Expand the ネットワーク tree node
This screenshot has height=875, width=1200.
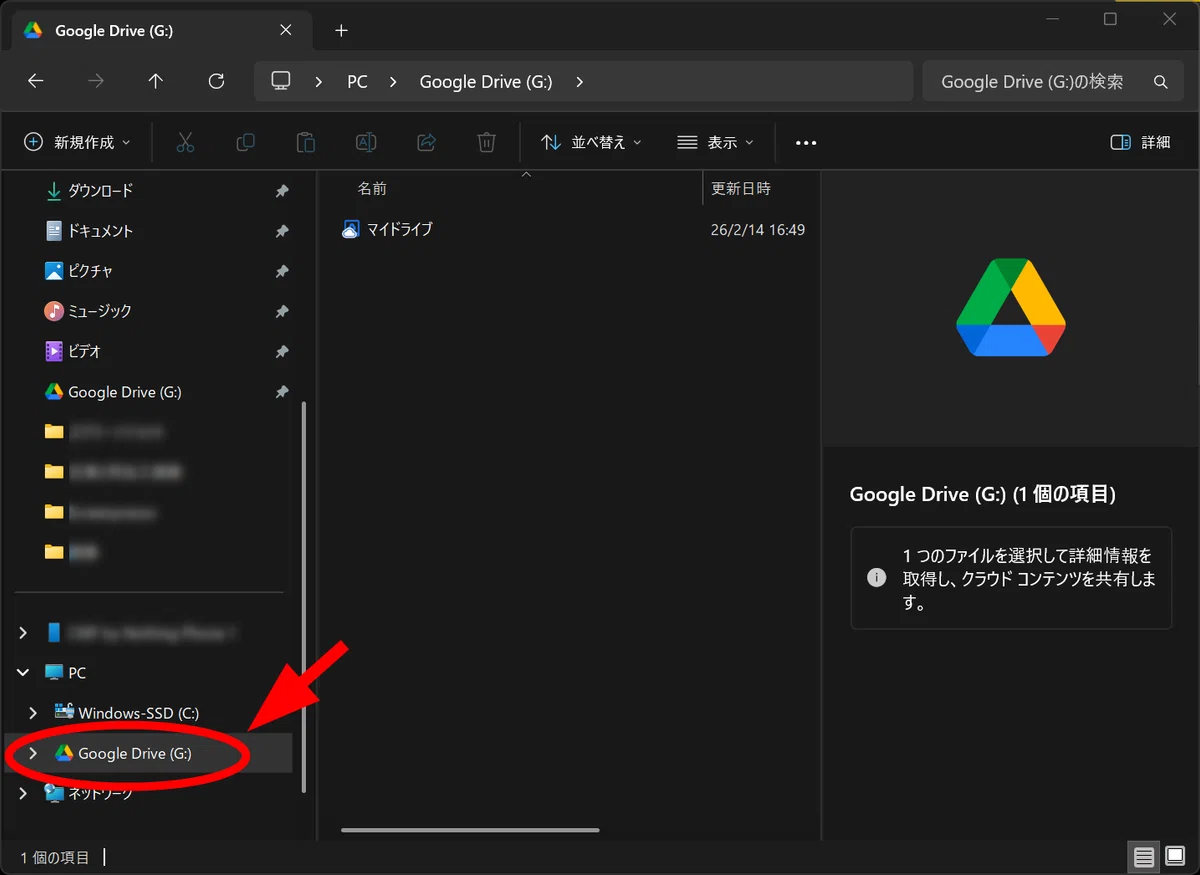coord(23,793)
